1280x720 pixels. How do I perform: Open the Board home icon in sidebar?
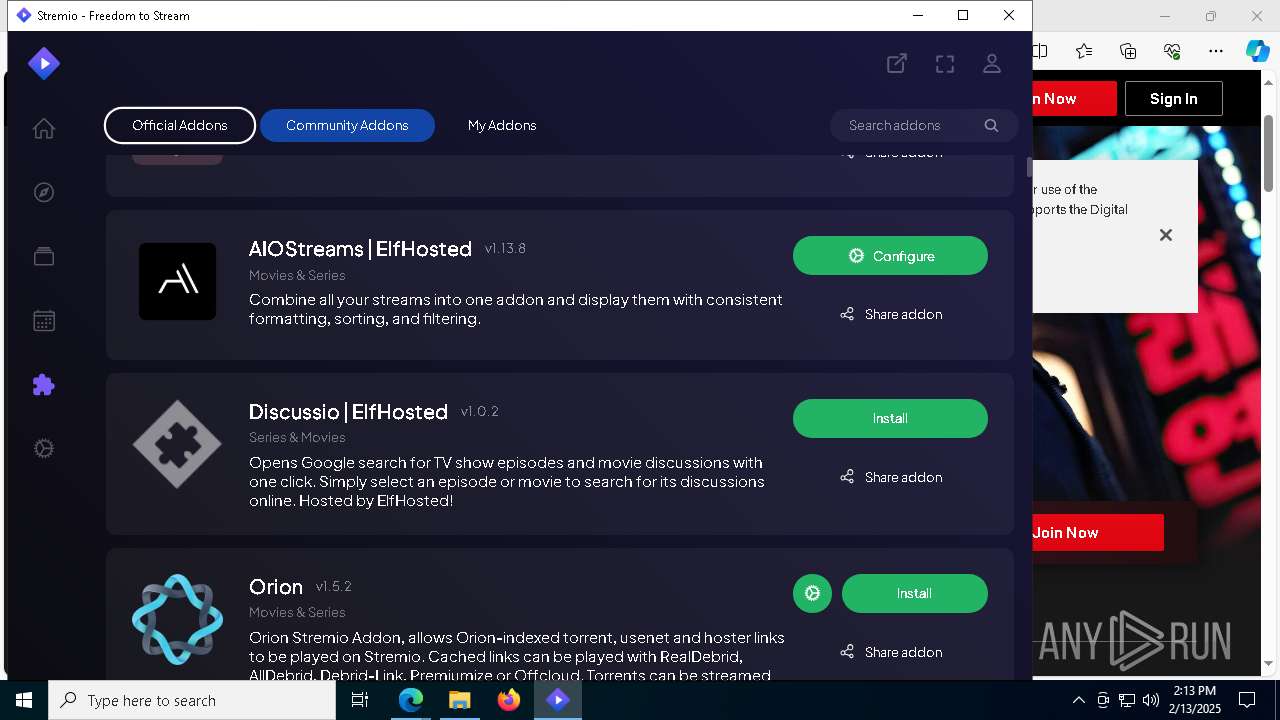(x=44, y=128)
